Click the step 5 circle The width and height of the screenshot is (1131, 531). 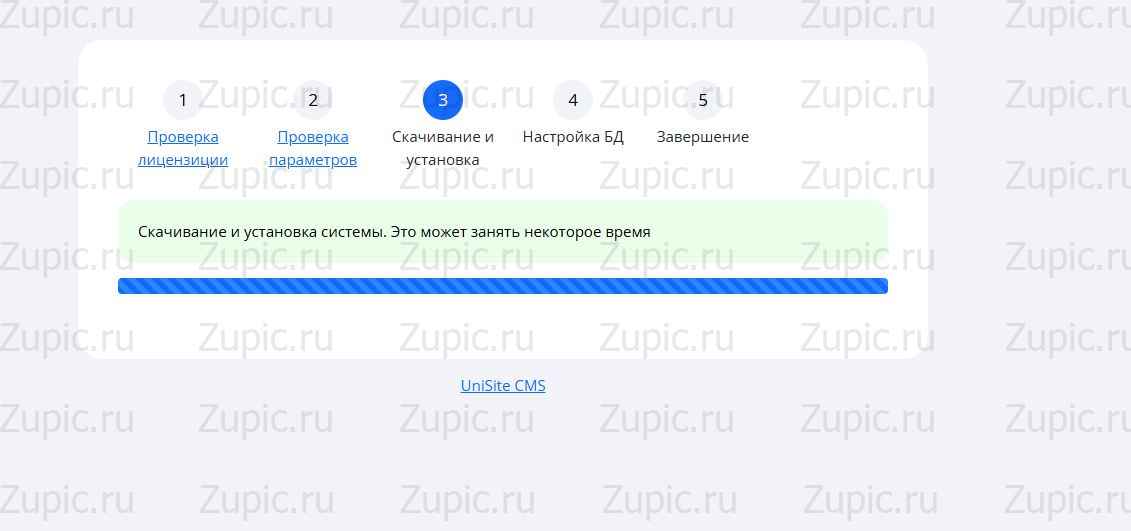click(703, 100)
